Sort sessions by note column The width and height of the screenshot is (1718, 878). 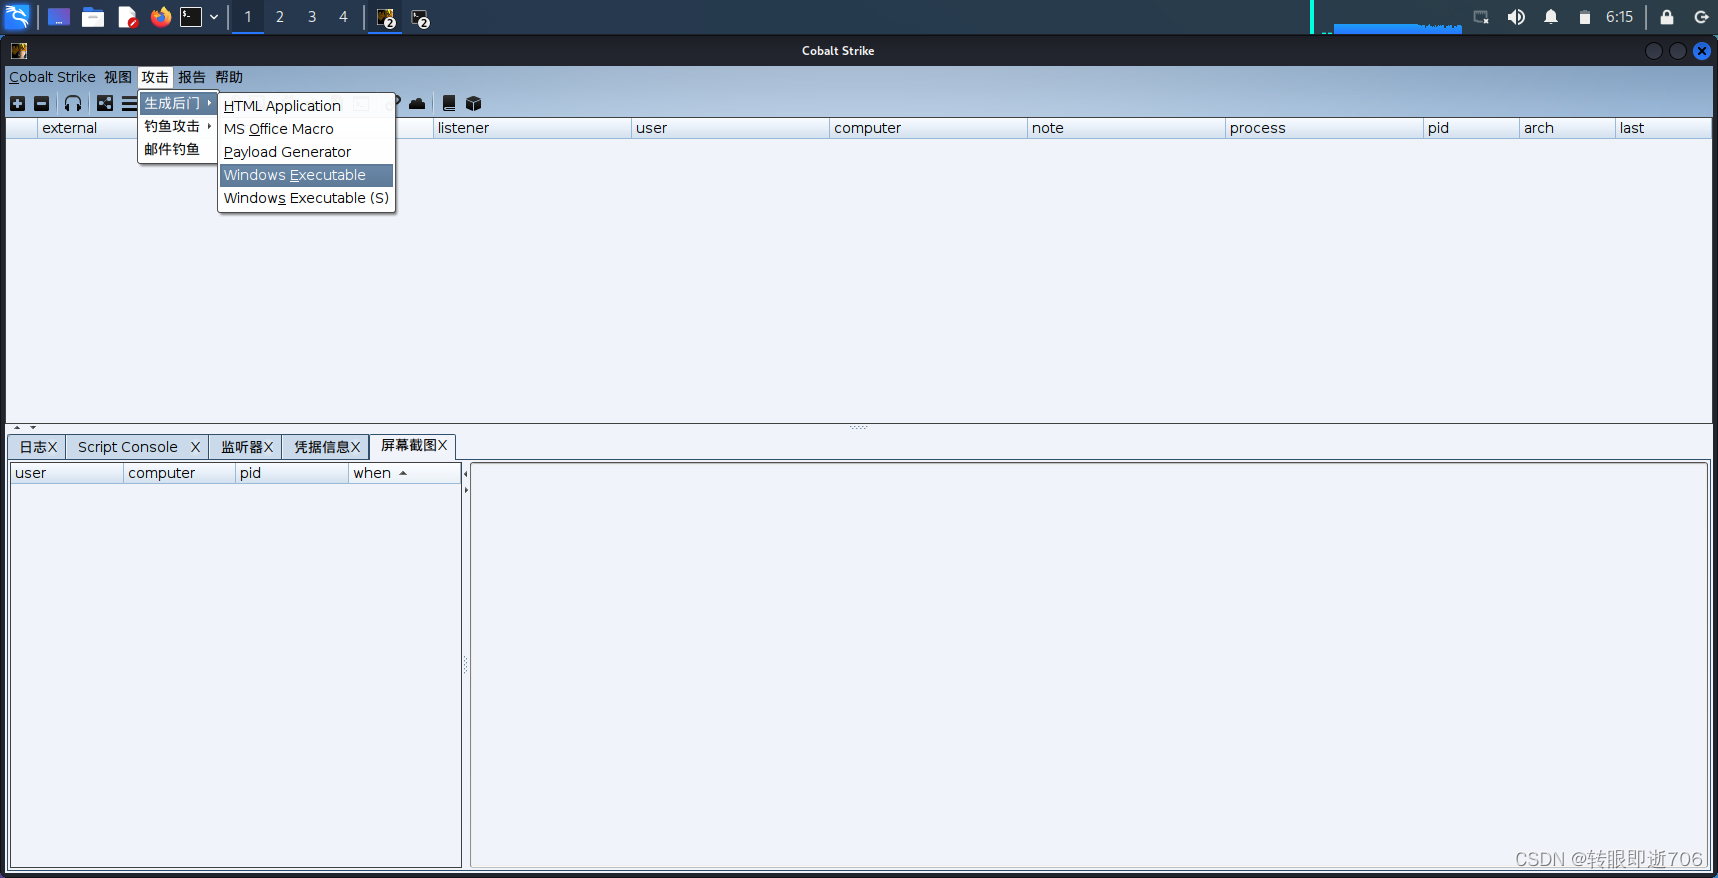click(x=1126, y=128)
